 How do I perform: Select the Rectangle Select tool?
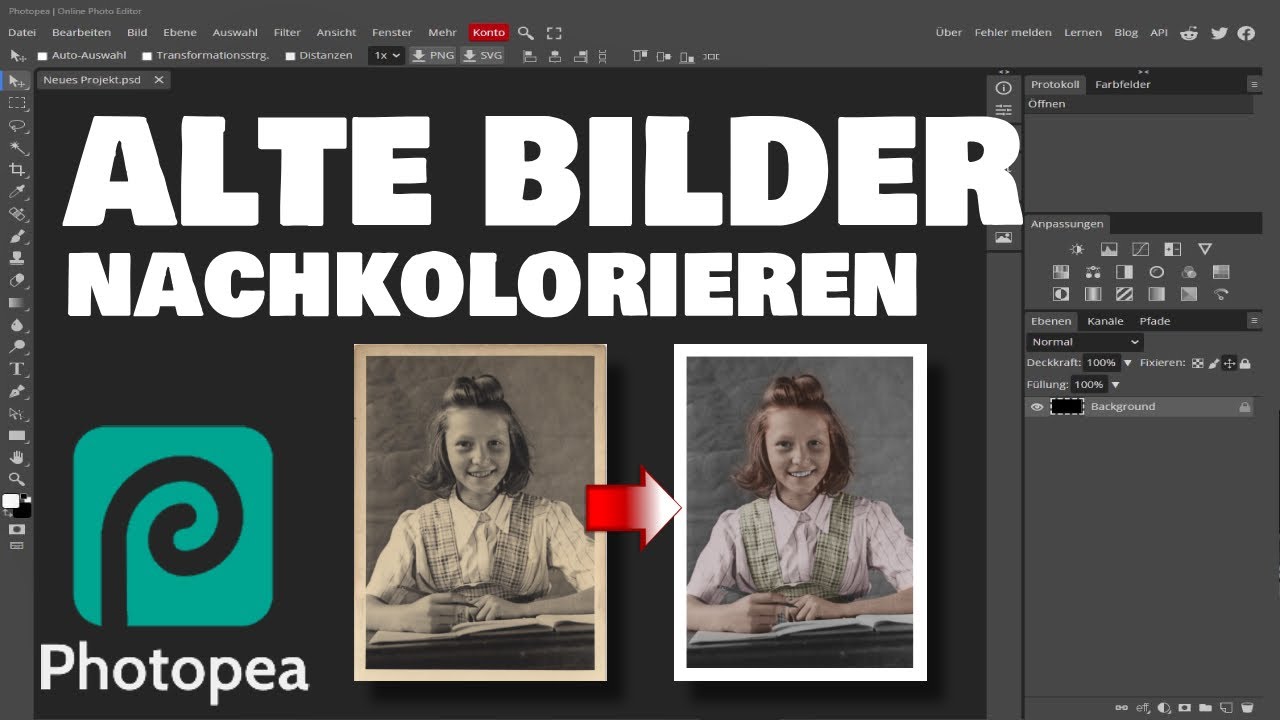[17, 103]
